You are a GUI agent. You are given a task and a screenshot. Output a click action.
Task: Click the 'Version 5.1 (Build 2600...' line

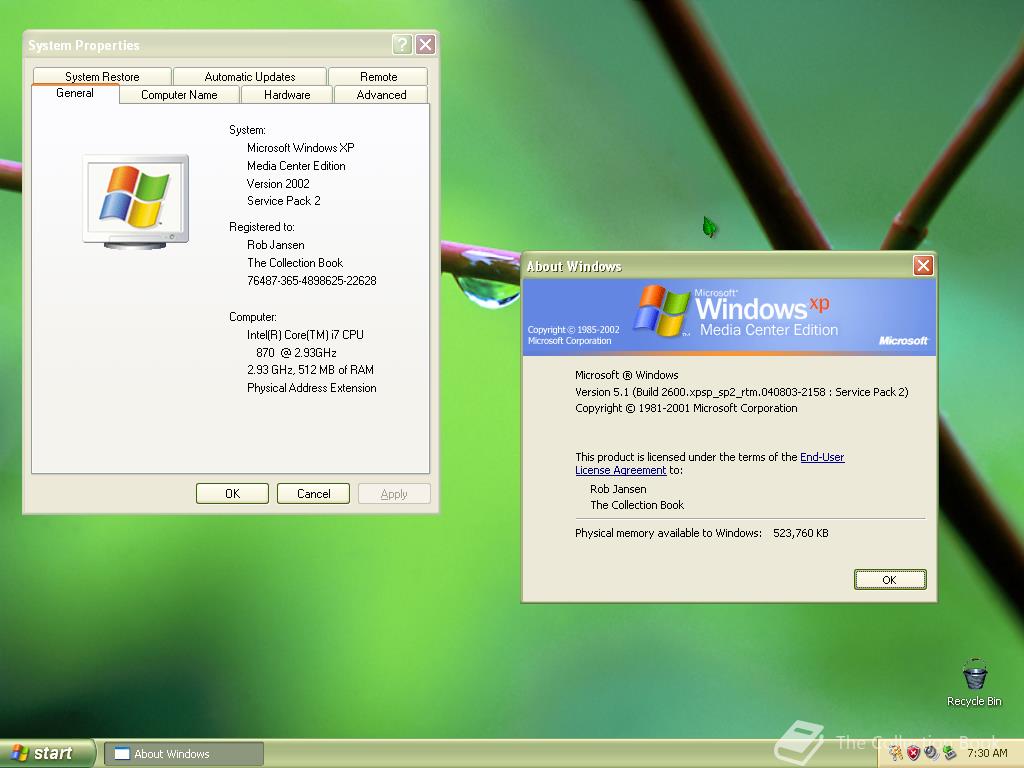tap(741, 392)
